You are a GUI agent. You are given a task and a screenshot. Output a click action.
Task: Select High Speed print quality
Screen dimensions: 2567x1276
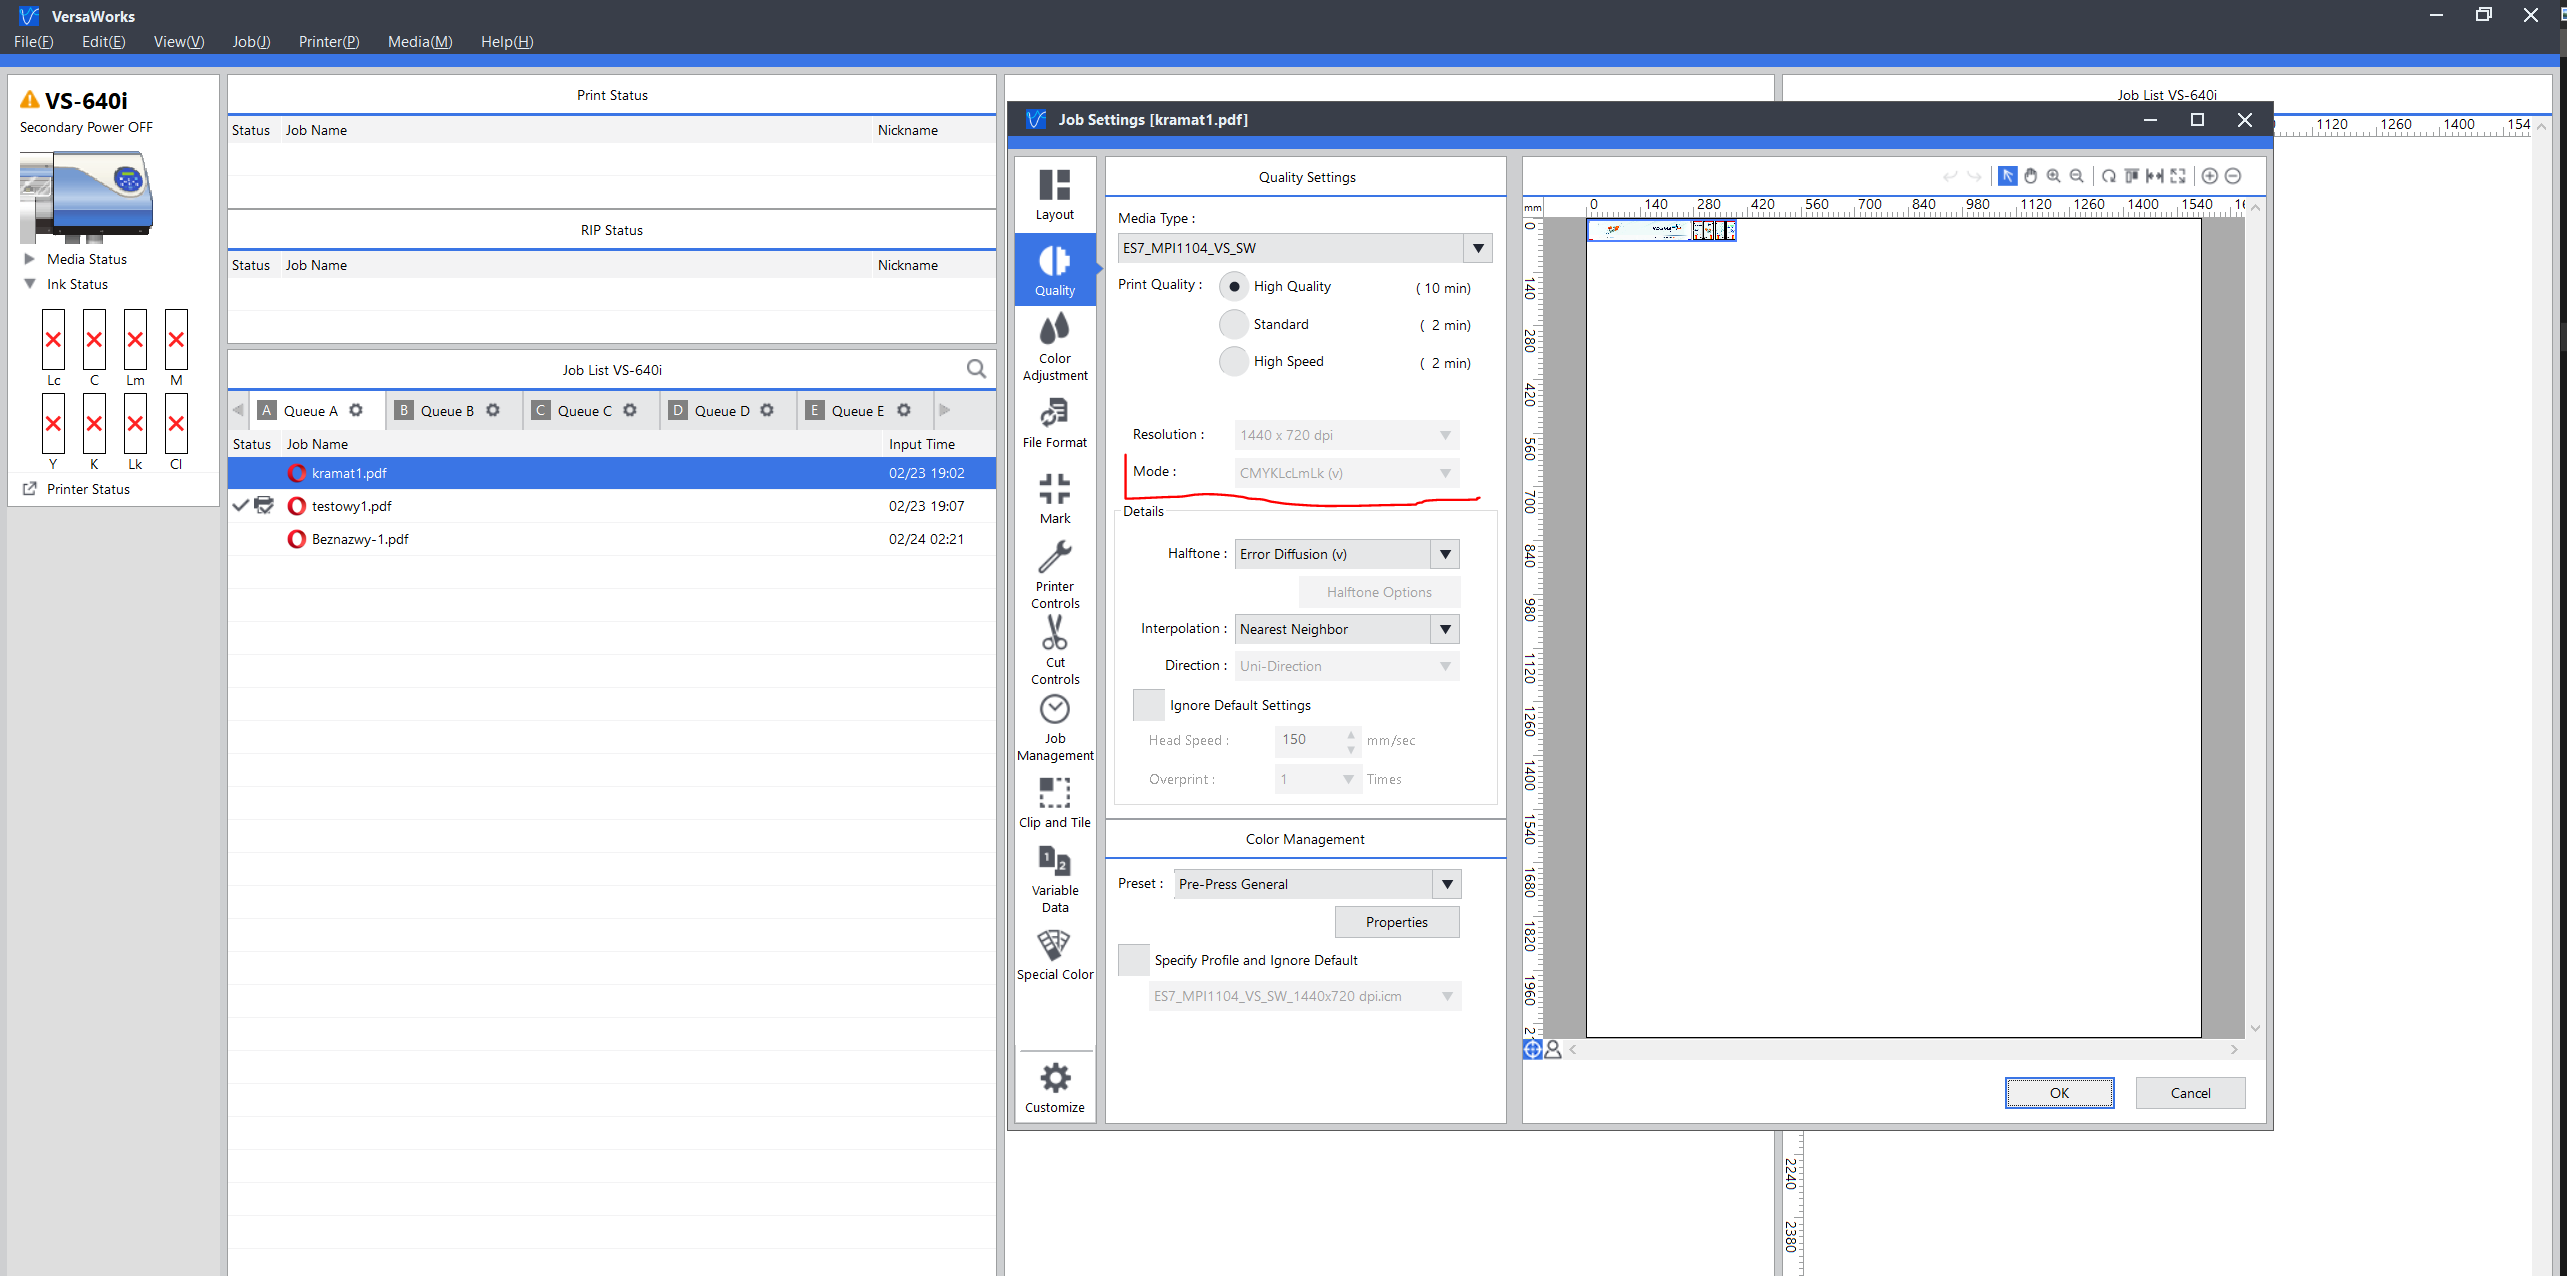point(1234,361)
